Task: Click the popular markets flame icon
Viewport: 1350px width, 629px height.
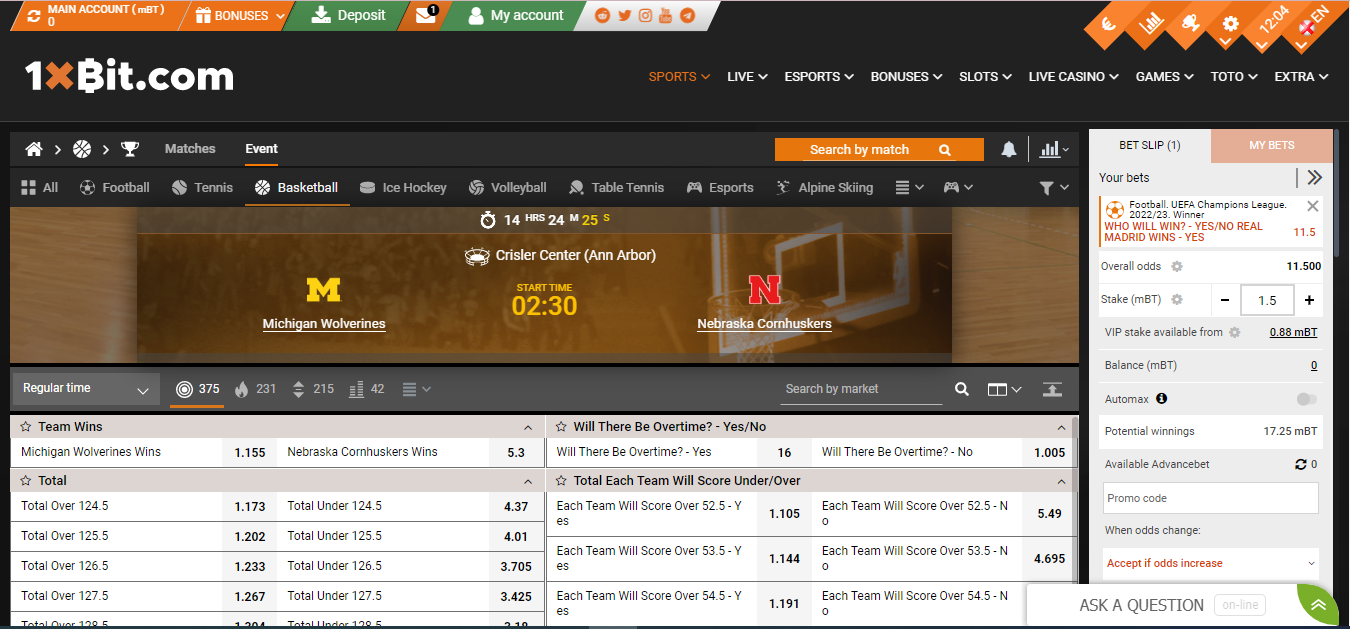Action: [x=240, y=389]
